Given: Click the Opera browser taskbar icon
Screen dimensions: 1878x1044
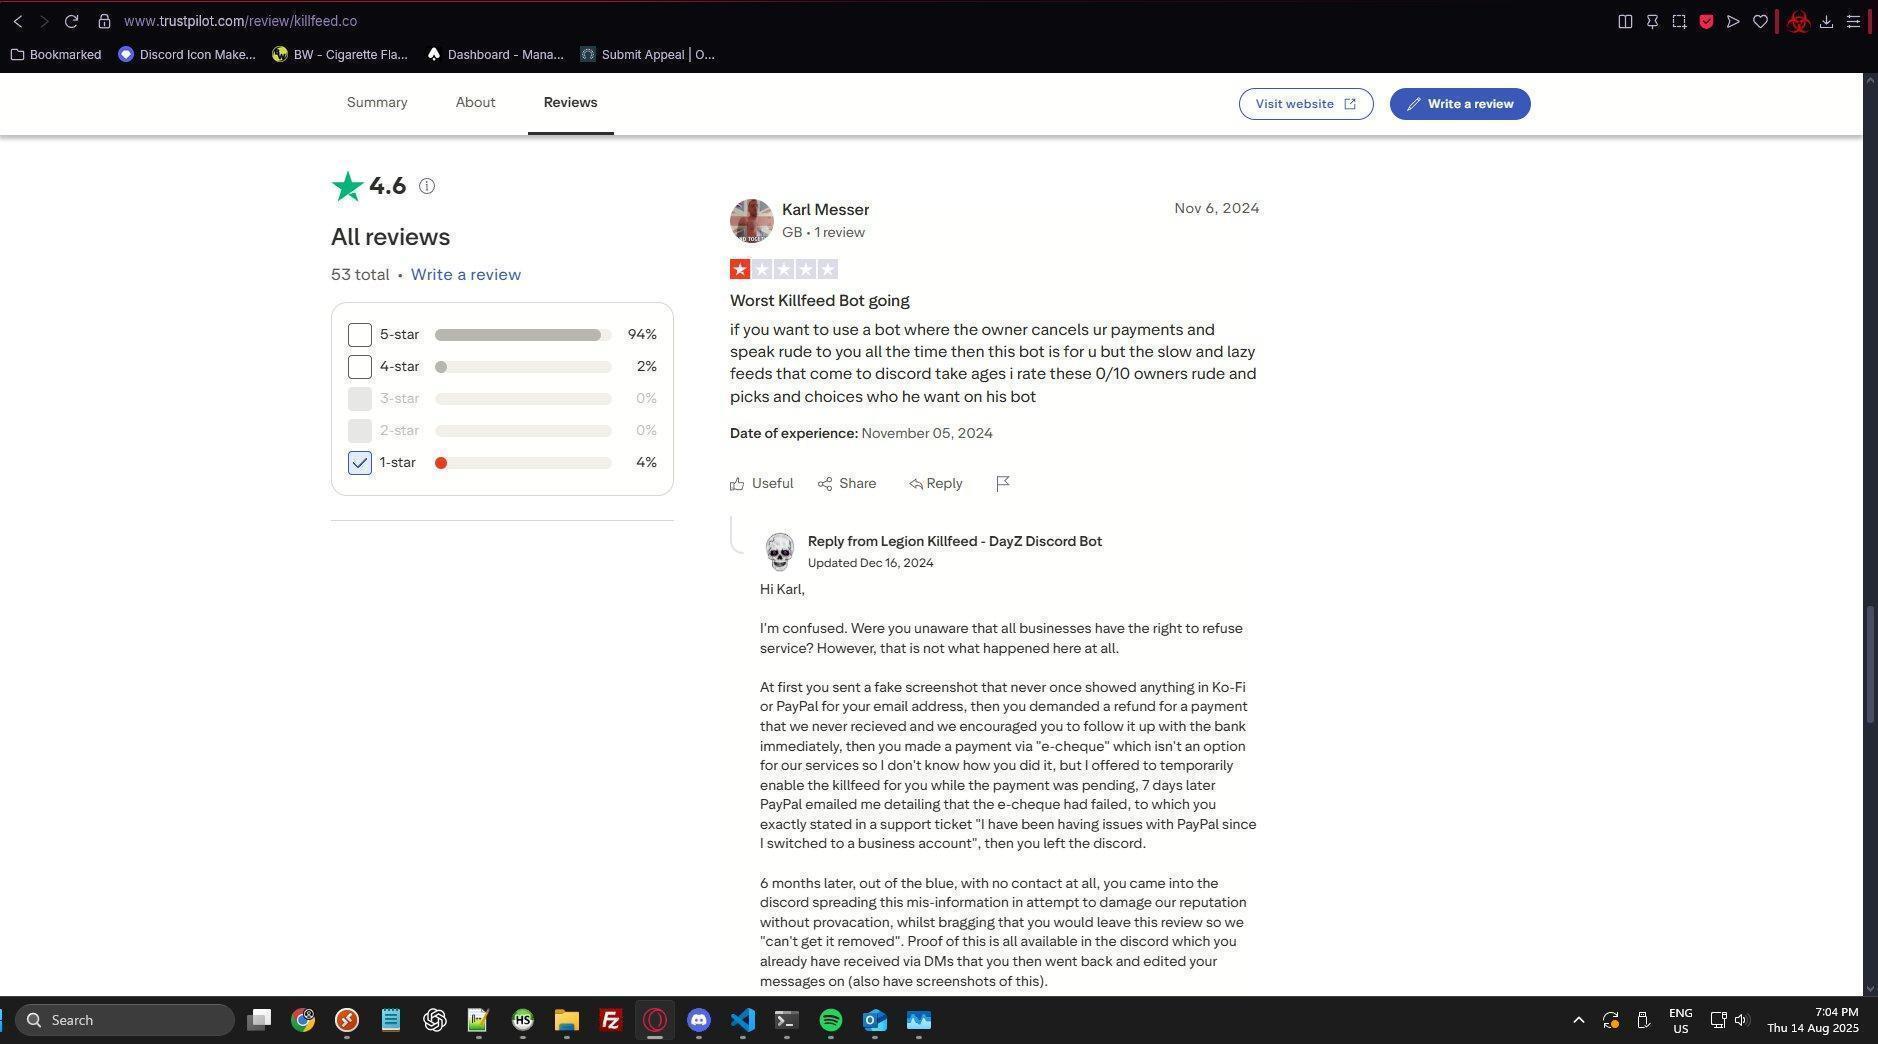Looking at the screenshot, I should [x=655, y=1020].
